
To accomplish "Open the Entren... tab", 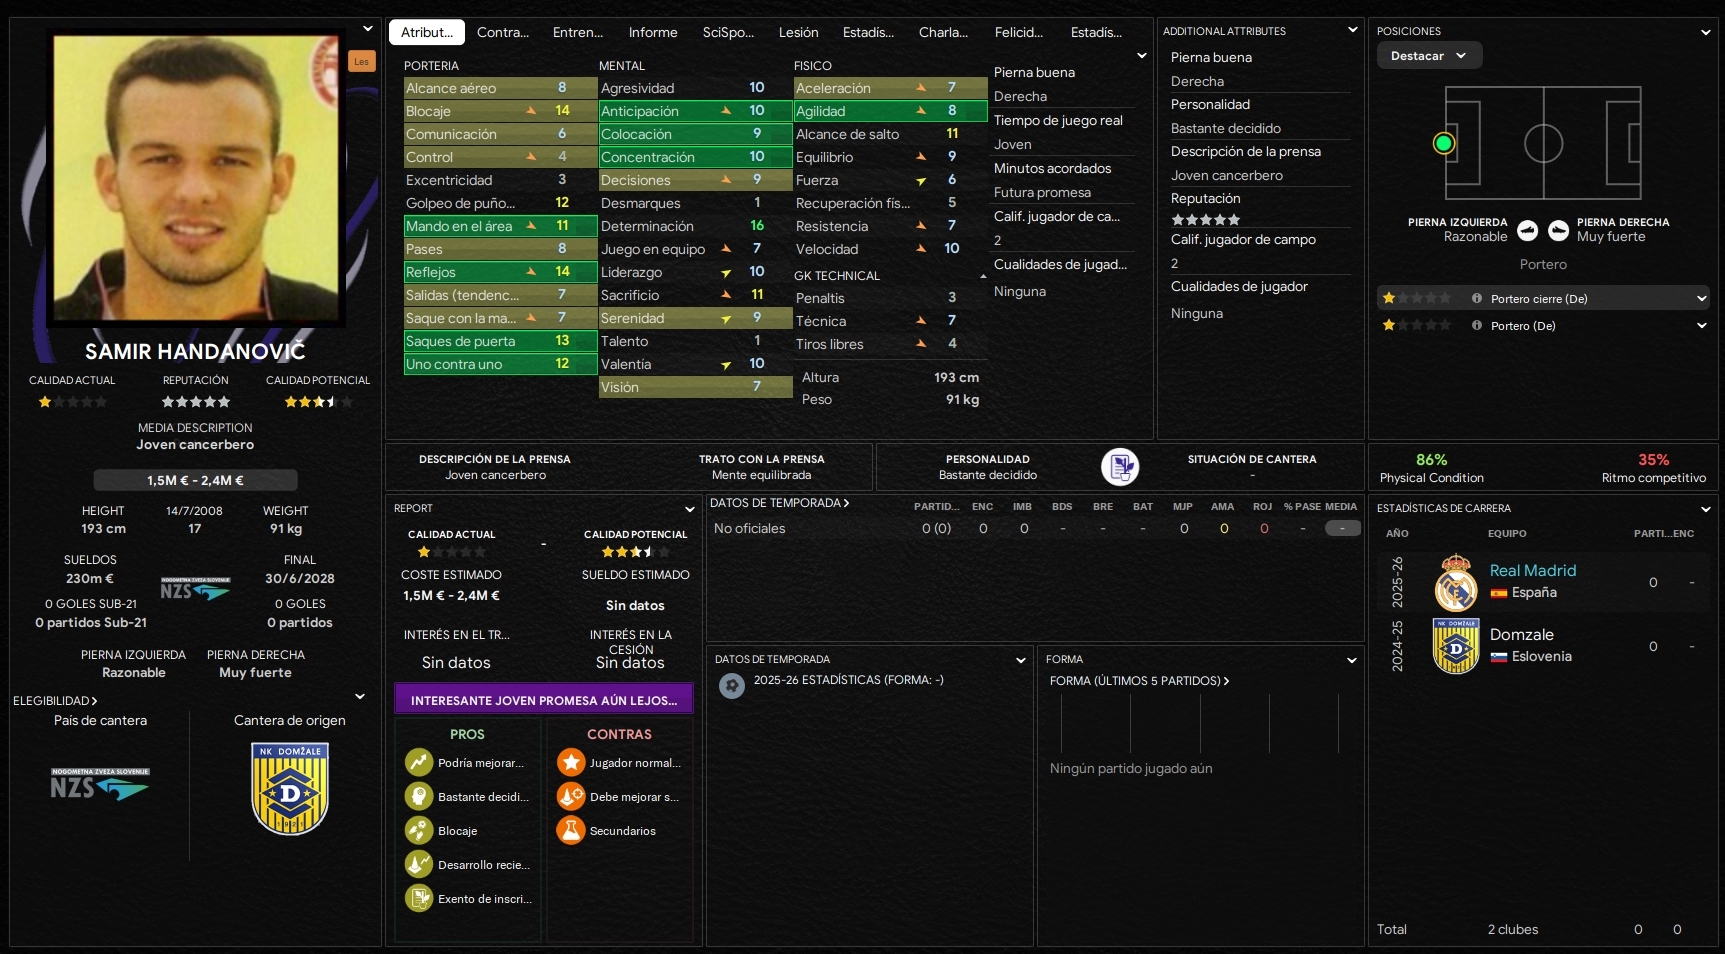I will pyautogui.click(x=578, y=32).
